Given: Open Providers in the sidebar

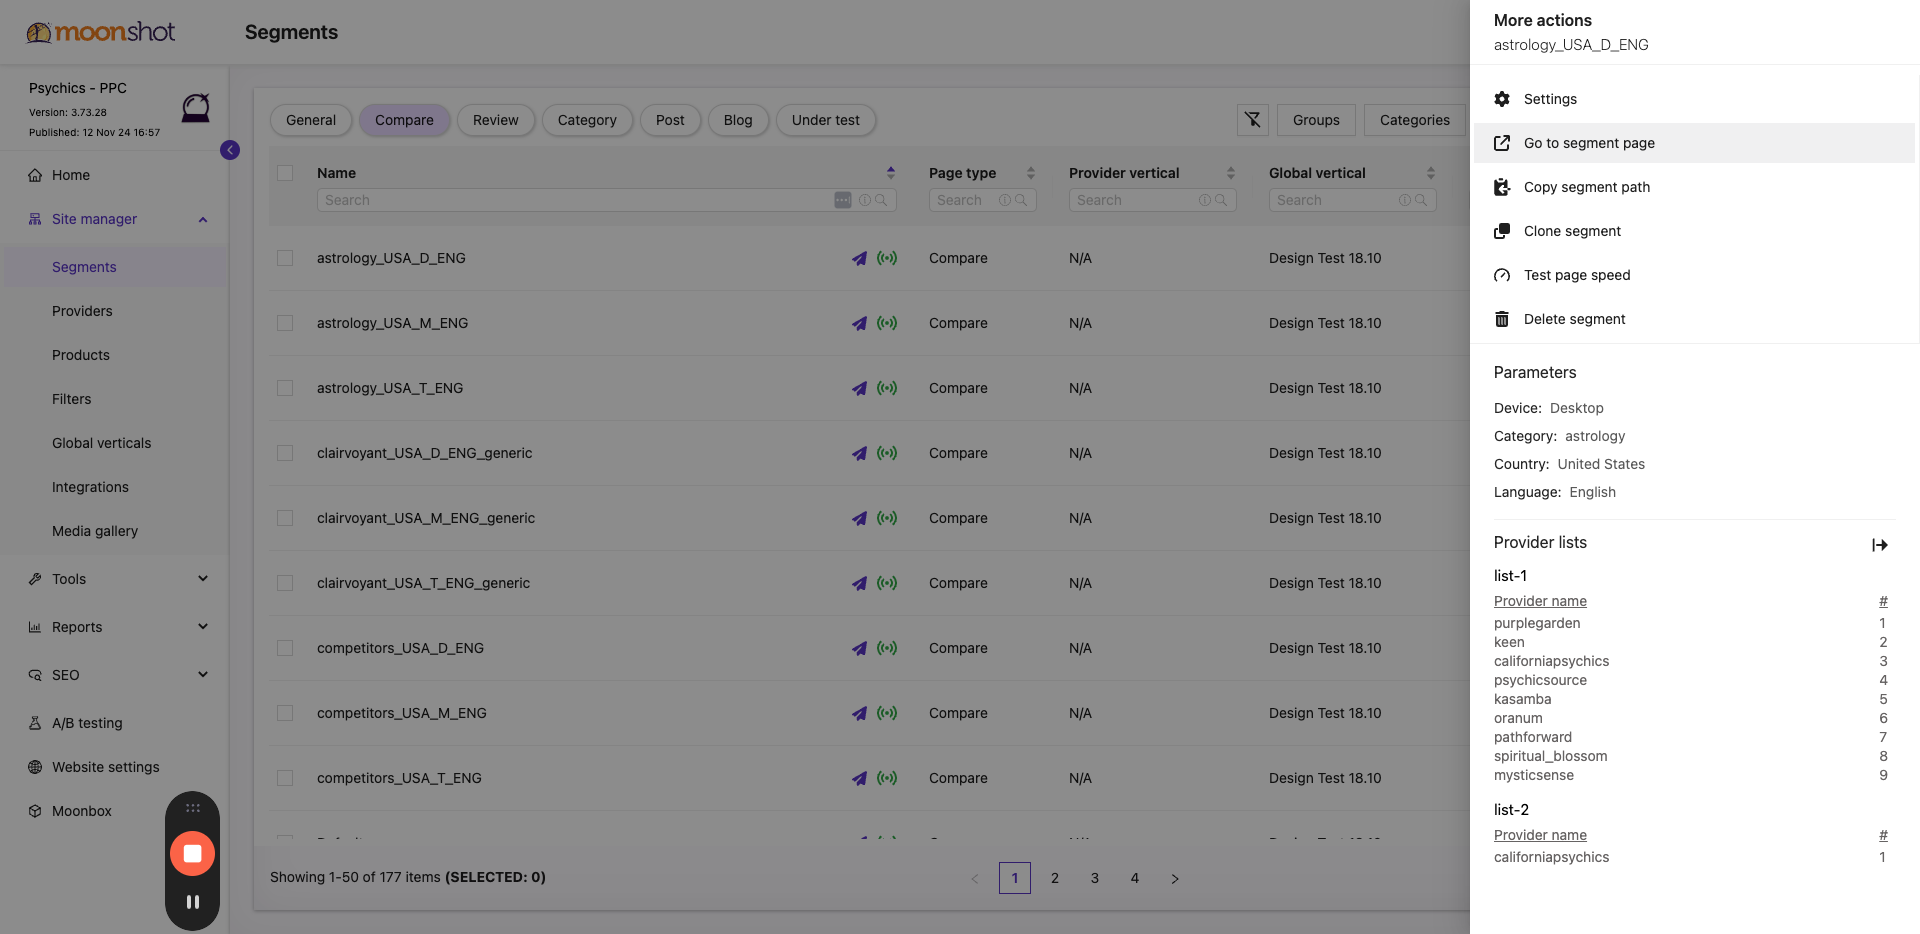Looking at the screenshot, I should (x=82, y=311).
